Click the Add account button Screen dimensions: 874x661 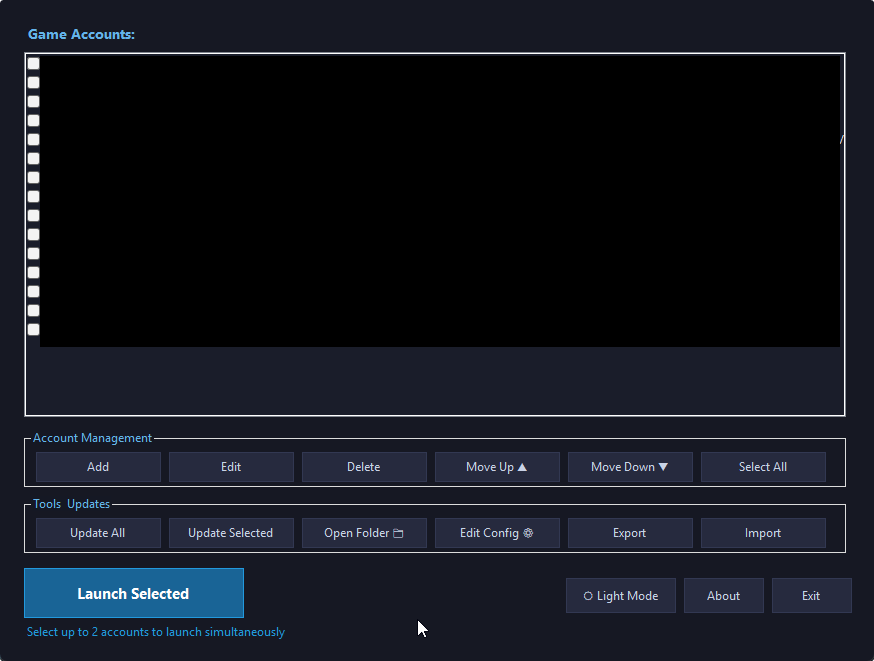pos(98,467)
